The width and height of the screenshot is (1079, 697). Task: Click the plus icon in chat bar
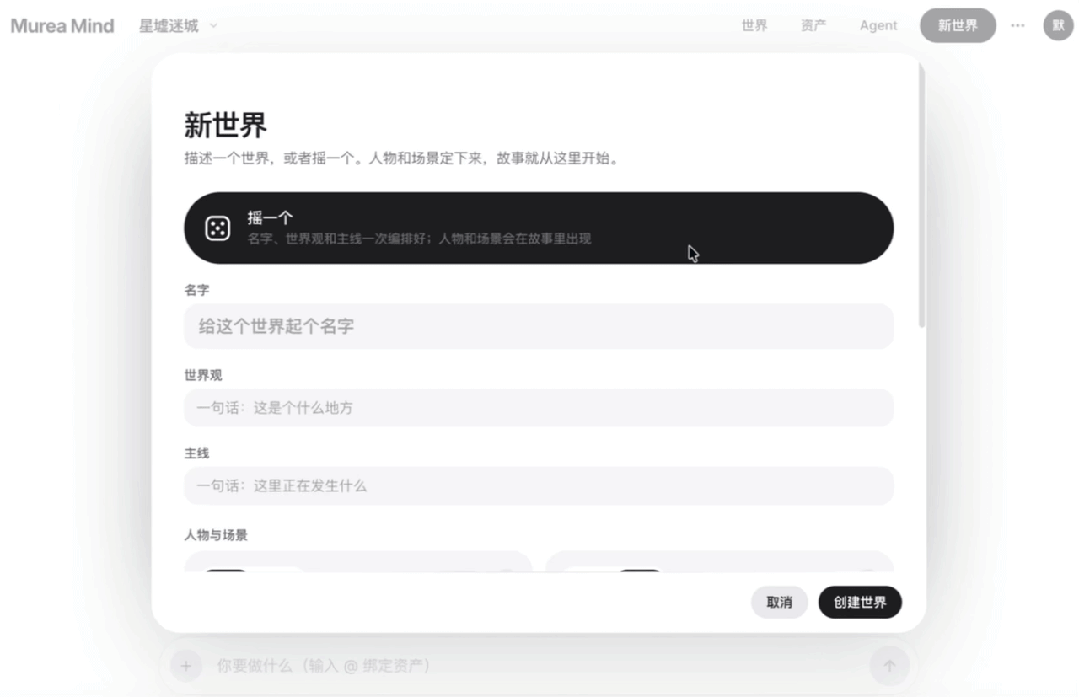(186, 666)
